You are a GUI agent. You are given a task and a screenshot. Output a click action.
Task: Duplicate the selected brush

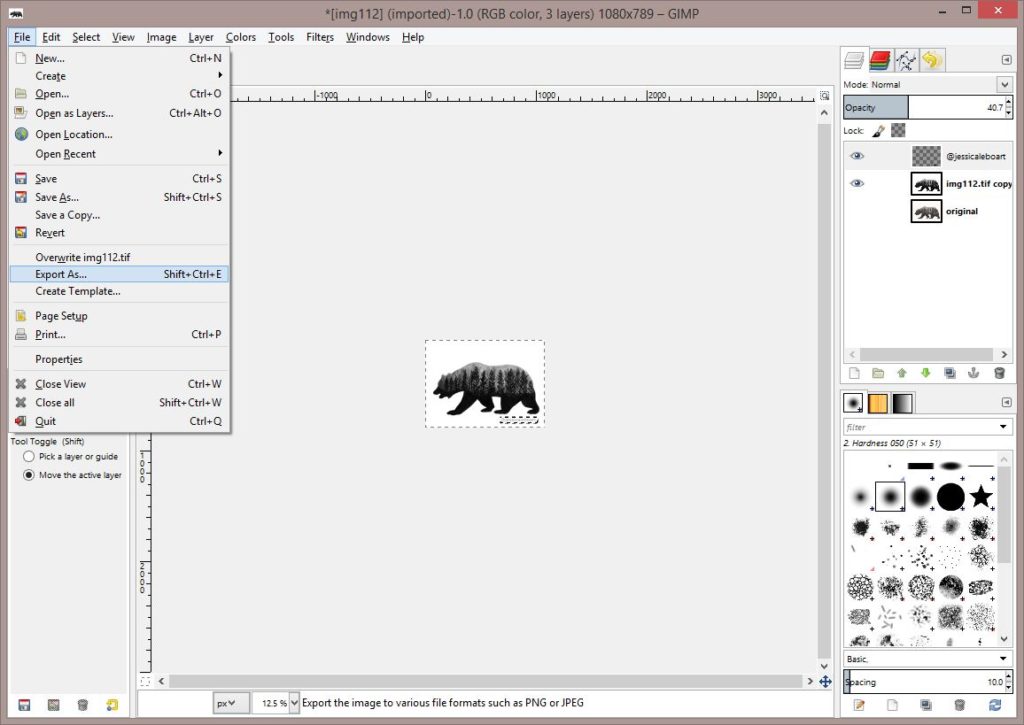(x=925, y=705)
